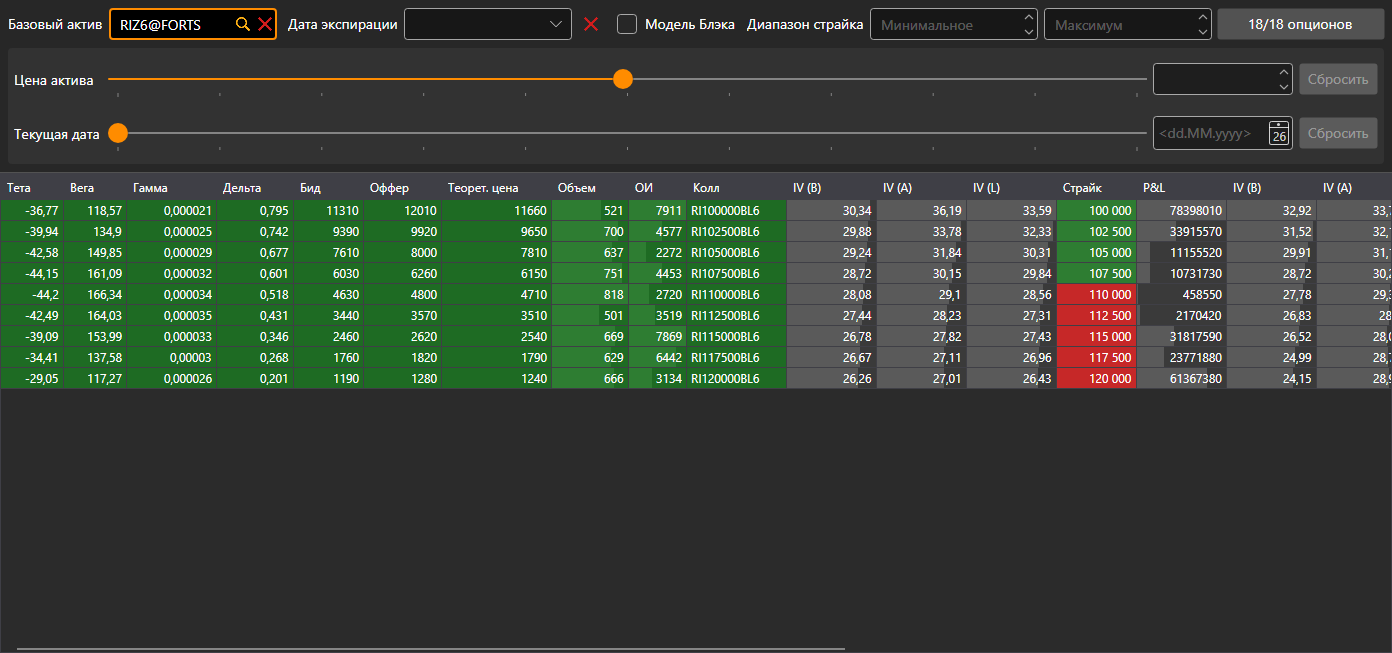
Task: Reset the asset price with Сбросить
Action: tap(1338, 79)
